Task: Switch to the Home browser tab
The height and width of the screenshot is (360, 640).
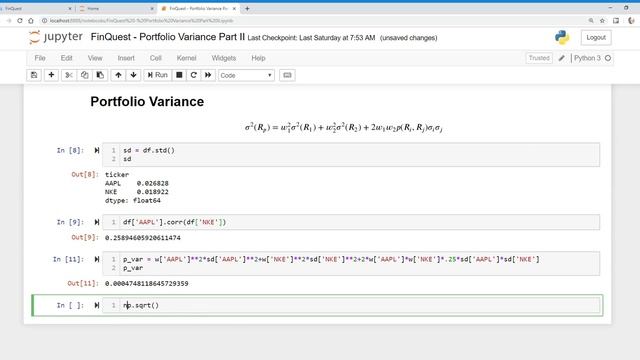Action: [x=116, y=8]
